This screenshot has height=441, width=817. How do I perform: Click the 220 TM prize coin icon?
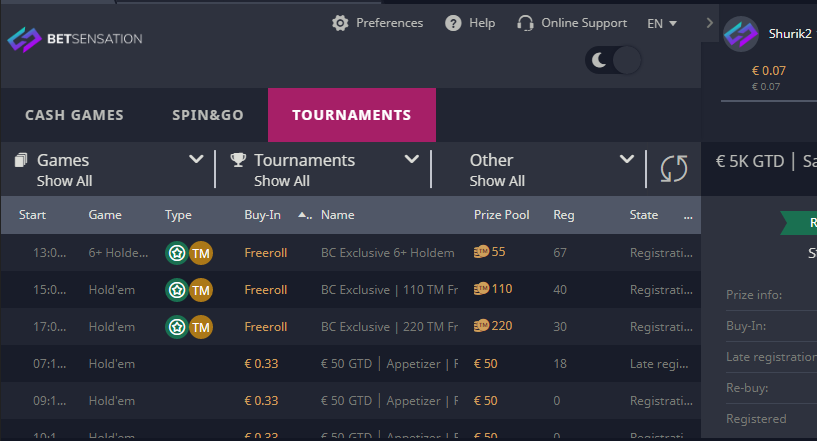click(x=481, y=326)
